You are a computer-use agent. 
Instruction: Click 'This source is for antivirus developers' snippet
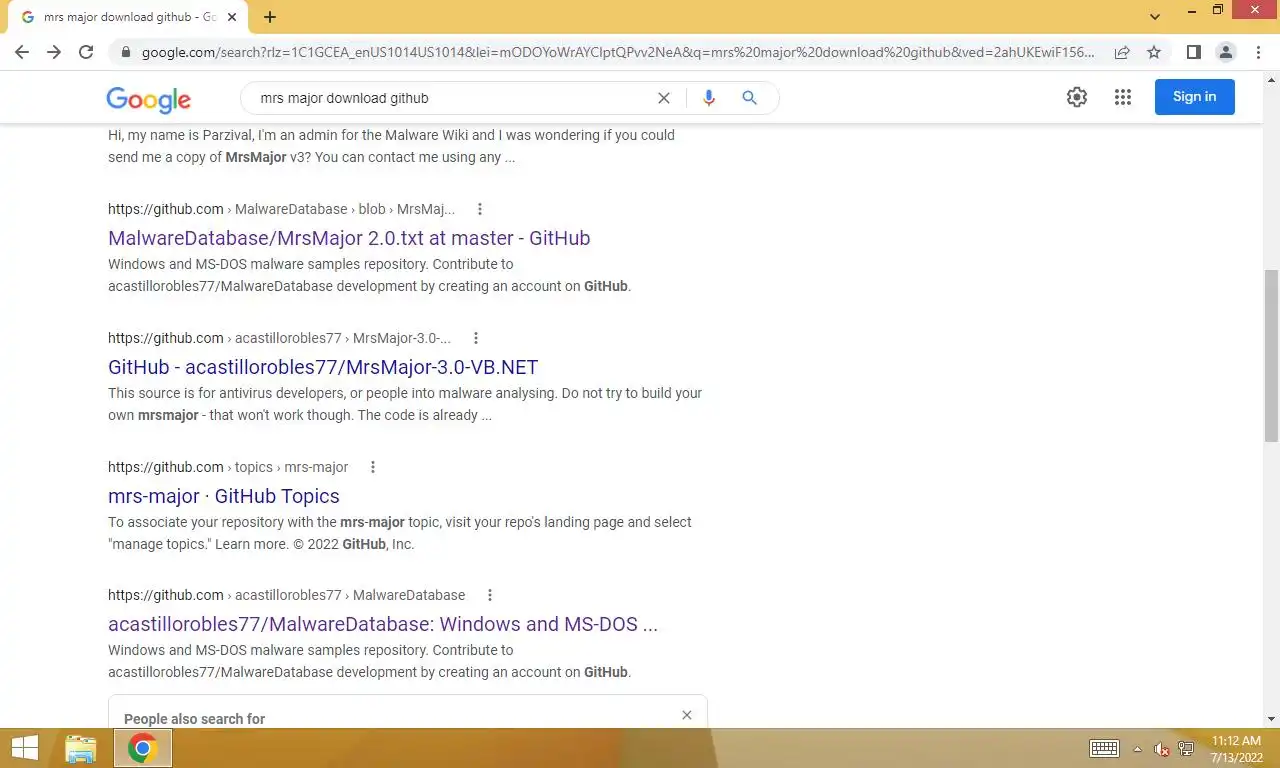[405, 404]
